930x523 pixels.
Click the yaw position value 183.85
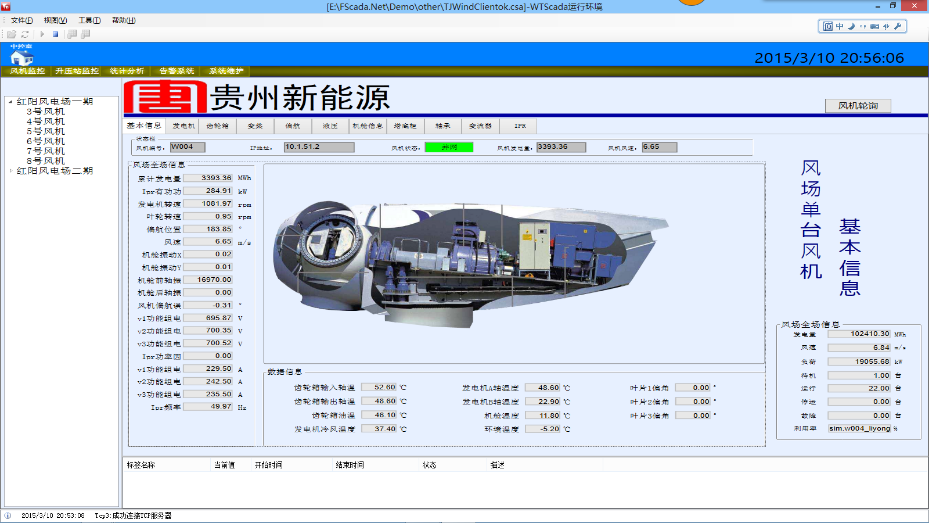click(208, 229)
